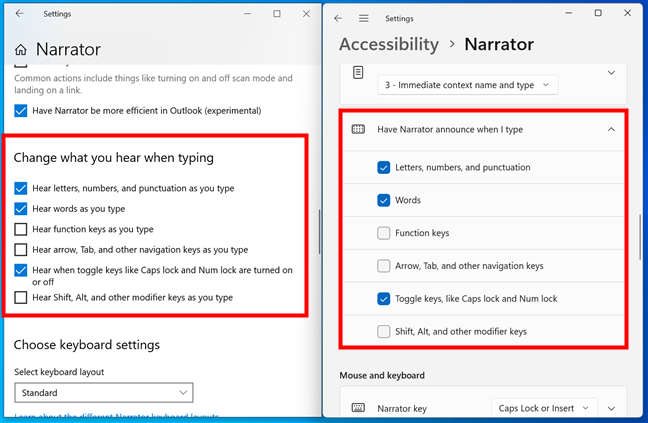Check the Function keys checkbox
Screen dimensions: 648x423
pos(384,233)
